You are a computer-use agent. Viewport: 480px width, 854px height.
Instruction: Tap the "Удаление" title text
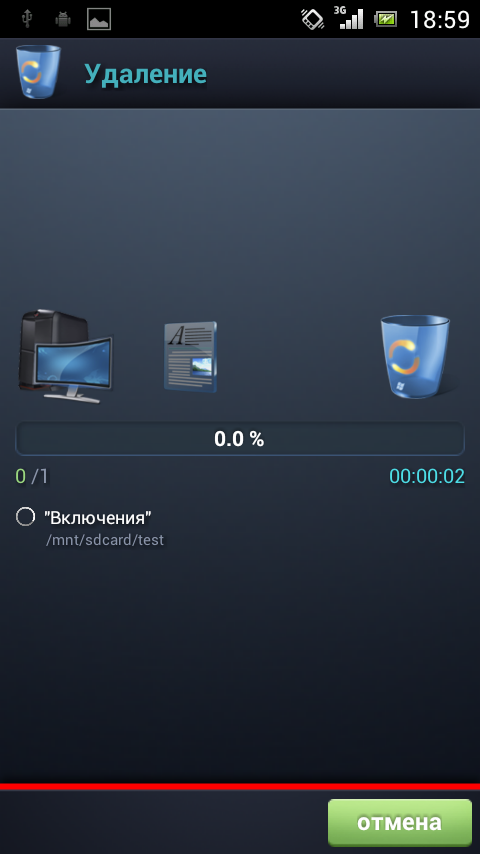(145, 74)
